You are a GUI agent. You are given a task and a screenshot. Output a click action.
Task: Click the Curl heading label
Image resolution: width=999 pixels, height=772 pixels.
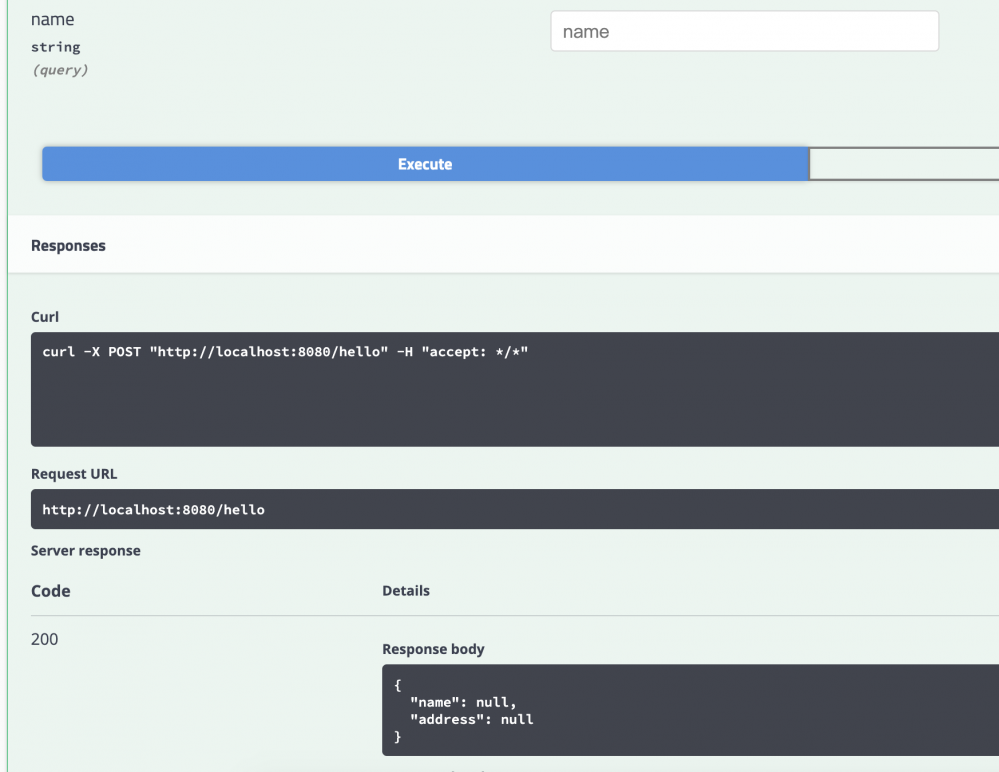pos(45,317)
